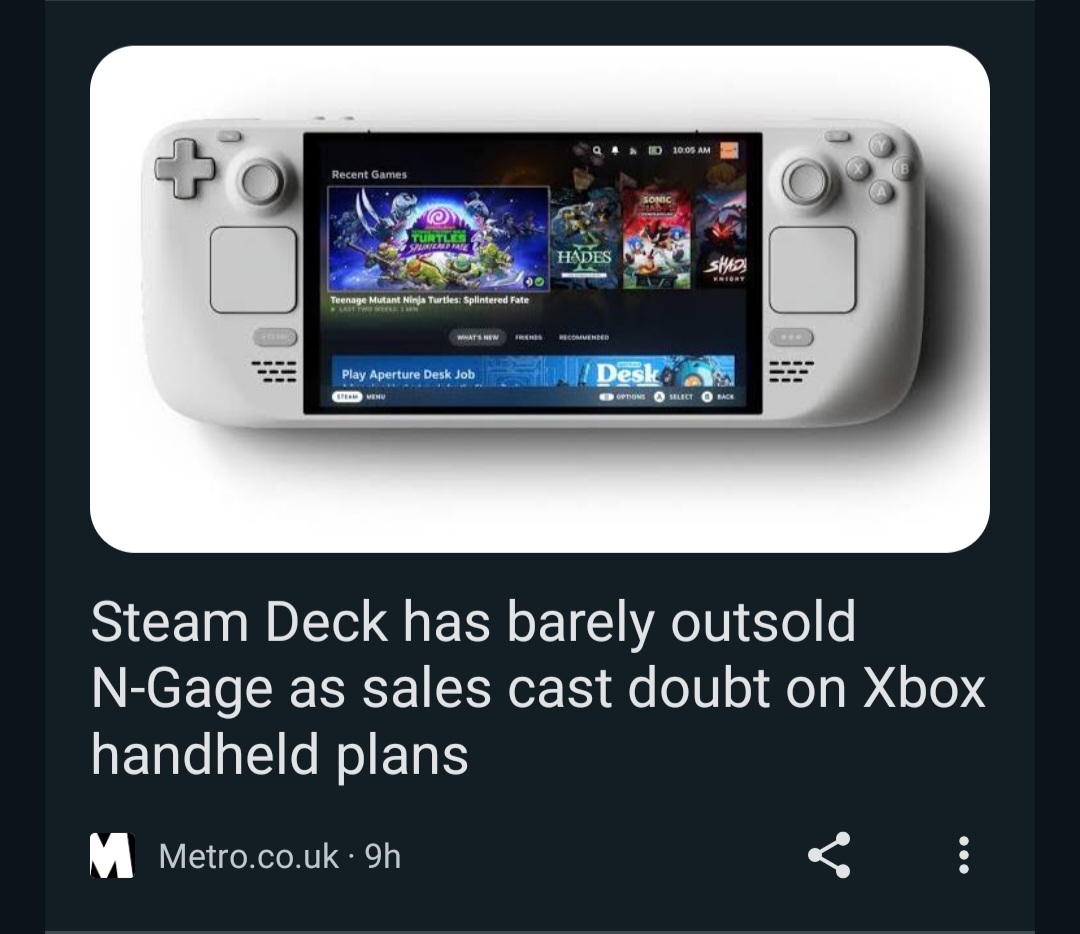Click the left square trackpad on the Deck

(253, 270)
